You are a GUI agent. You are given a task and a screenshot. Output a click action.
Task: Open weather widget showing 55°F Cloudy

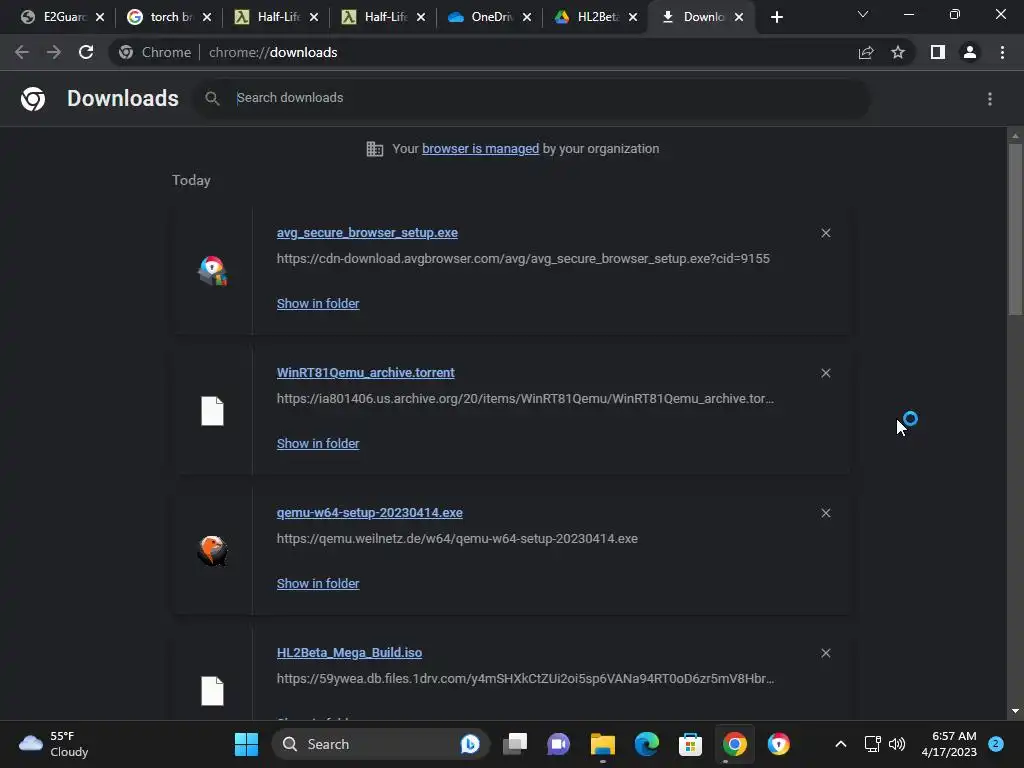pos(54,744)
